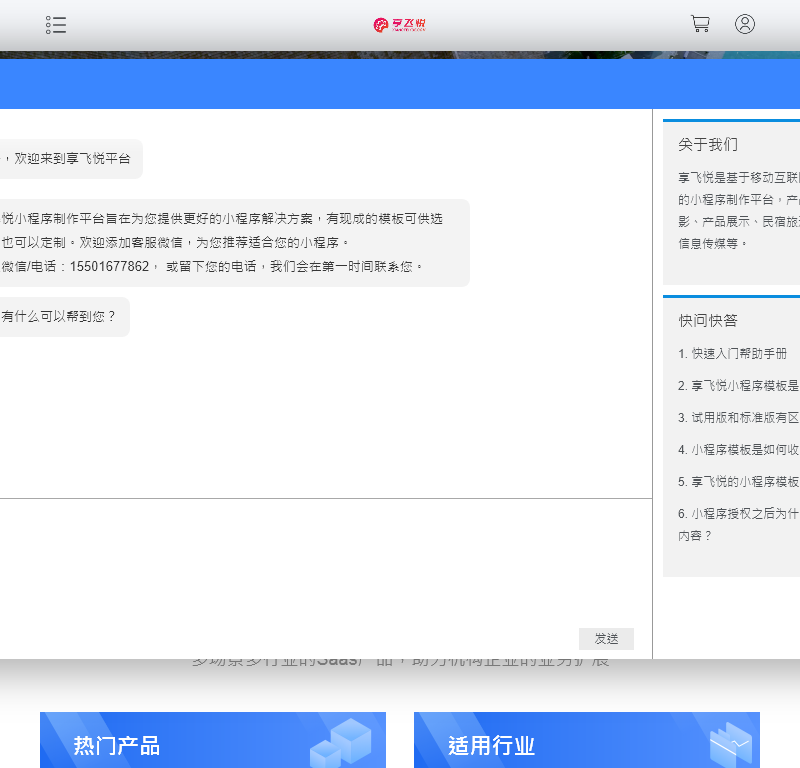Select the 适用行业 banner card
The image size is (800, 768).
coord(587,739)
